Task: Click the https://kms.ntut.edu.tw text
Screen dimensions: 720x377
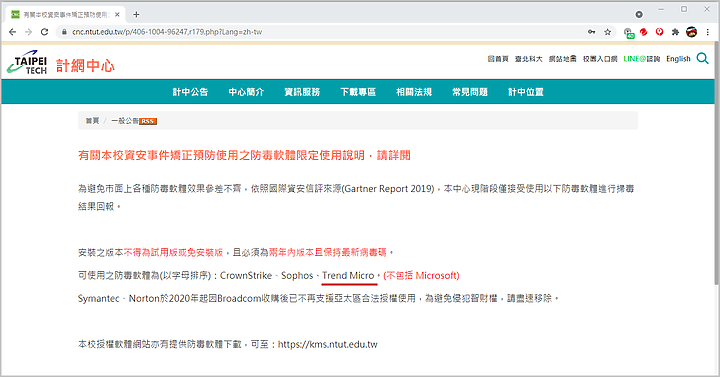Action: point(327,344)
